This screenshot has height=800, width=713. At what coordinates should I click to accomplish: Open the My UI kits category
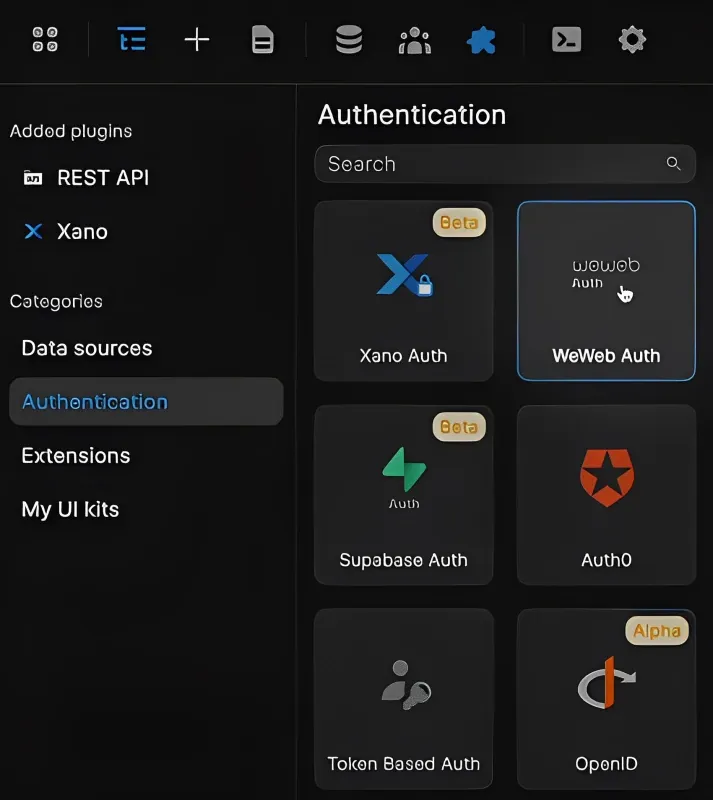pyautogui.click(x=70, y=509)
